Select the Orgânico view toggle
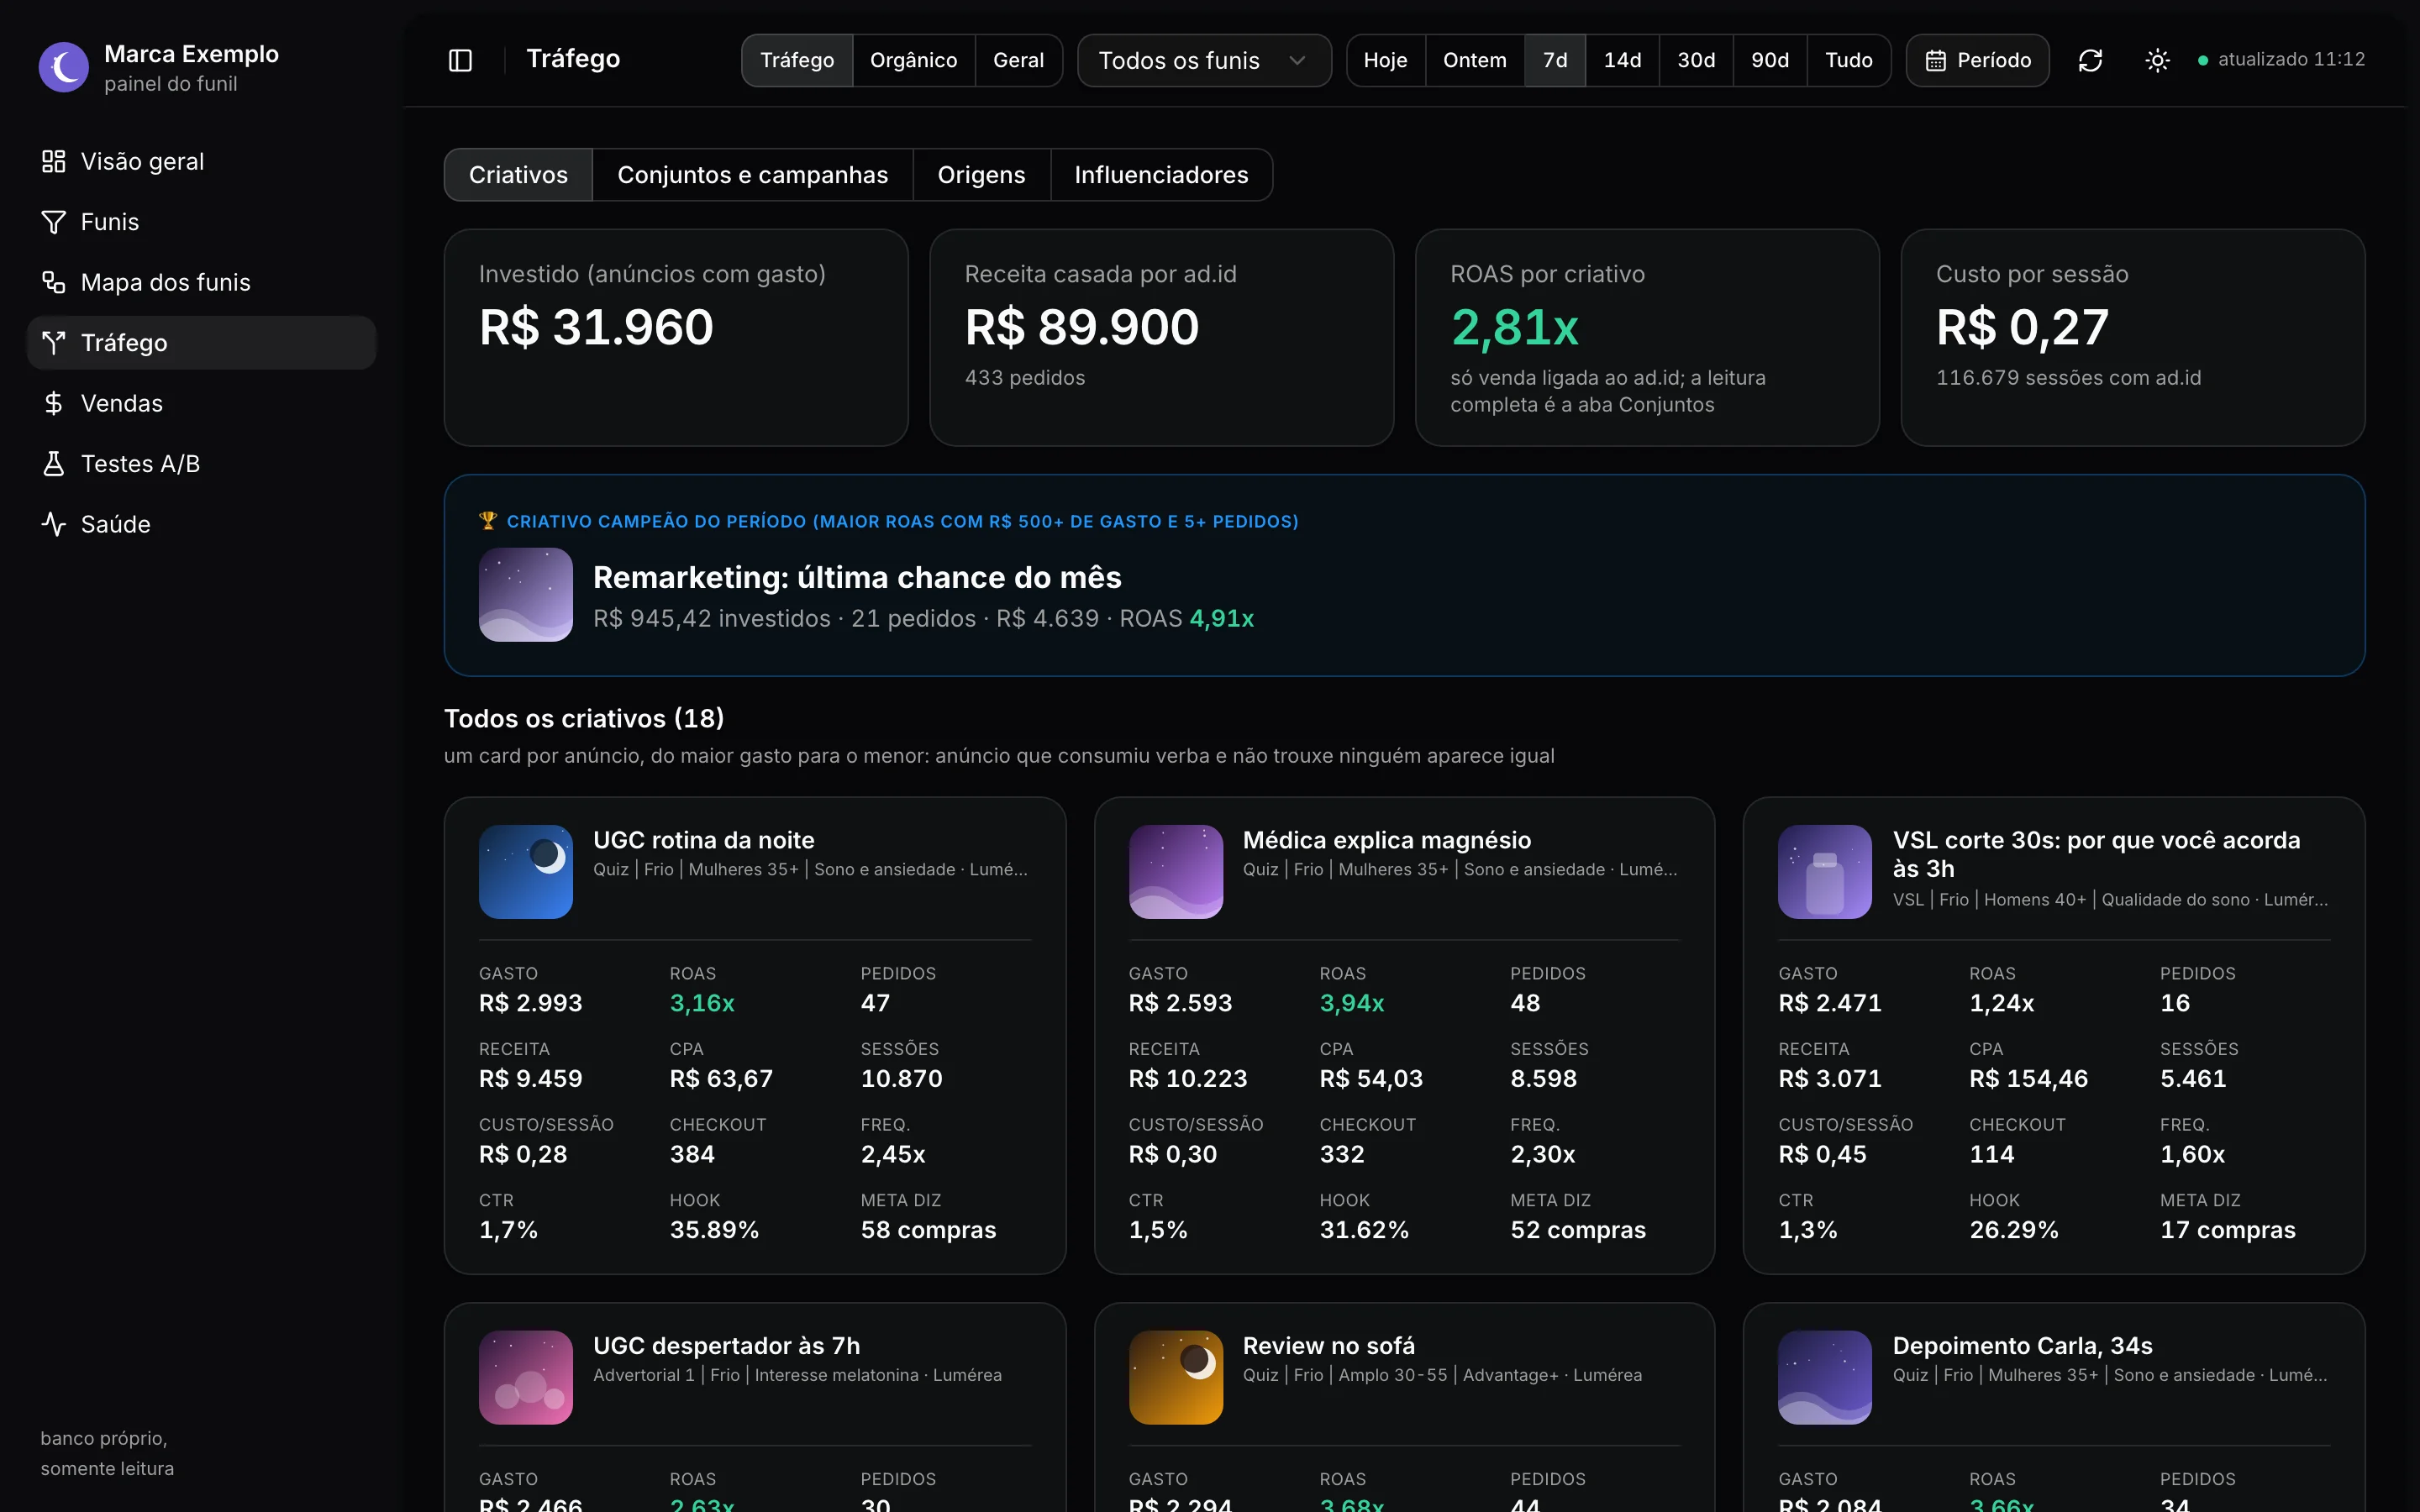Viewport: 2420px width, 1512px height. 913,60
